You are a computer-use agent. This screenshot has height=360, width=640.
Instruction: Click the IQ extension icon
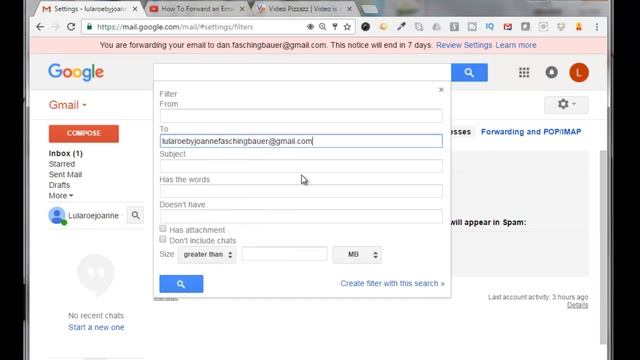tap(489, 27)
